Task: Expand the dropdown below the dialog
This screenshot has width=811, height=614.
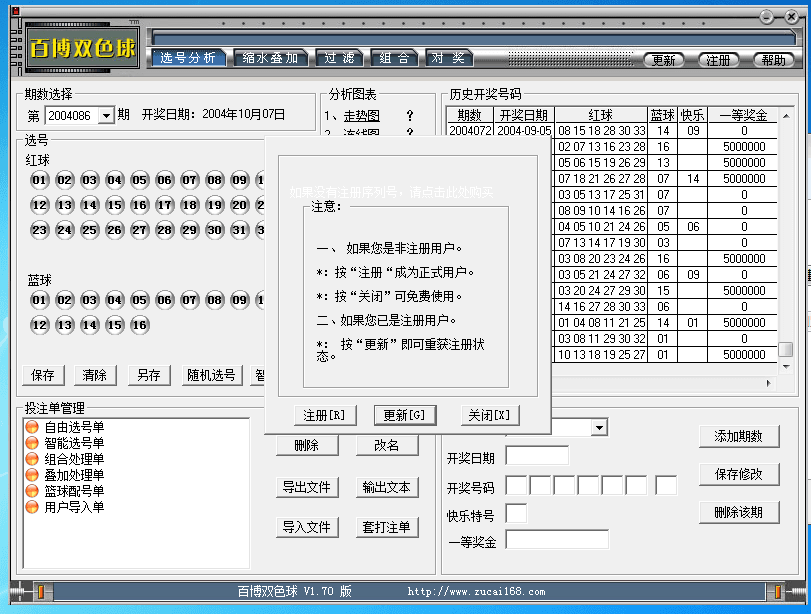Action: tap(599, 428)
